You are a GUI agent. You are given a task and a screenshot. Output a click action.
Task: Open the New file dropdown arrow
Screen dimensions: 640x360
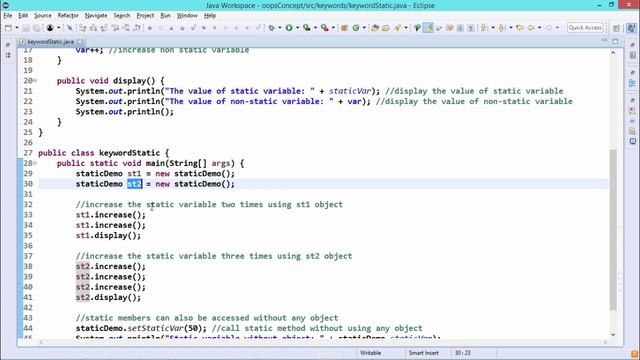(17, 28)
